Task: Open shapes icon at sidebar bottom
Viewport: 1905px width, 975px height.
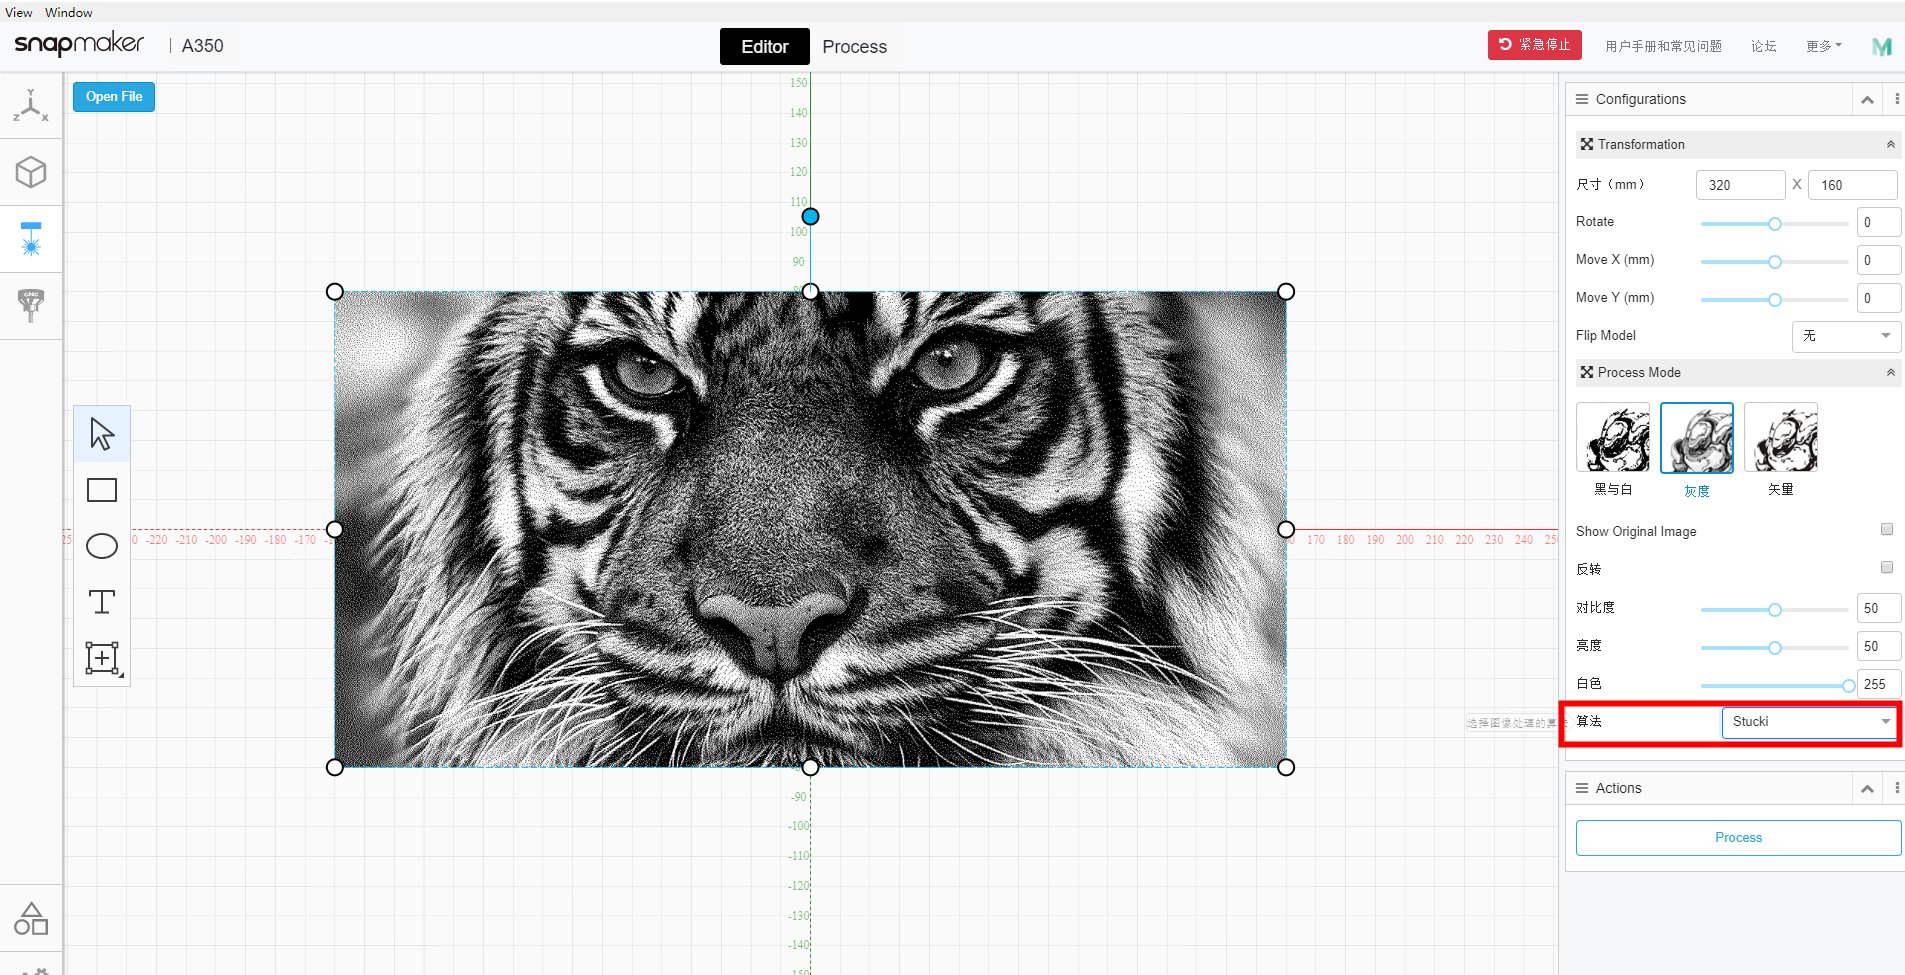Action: point(31,918)
